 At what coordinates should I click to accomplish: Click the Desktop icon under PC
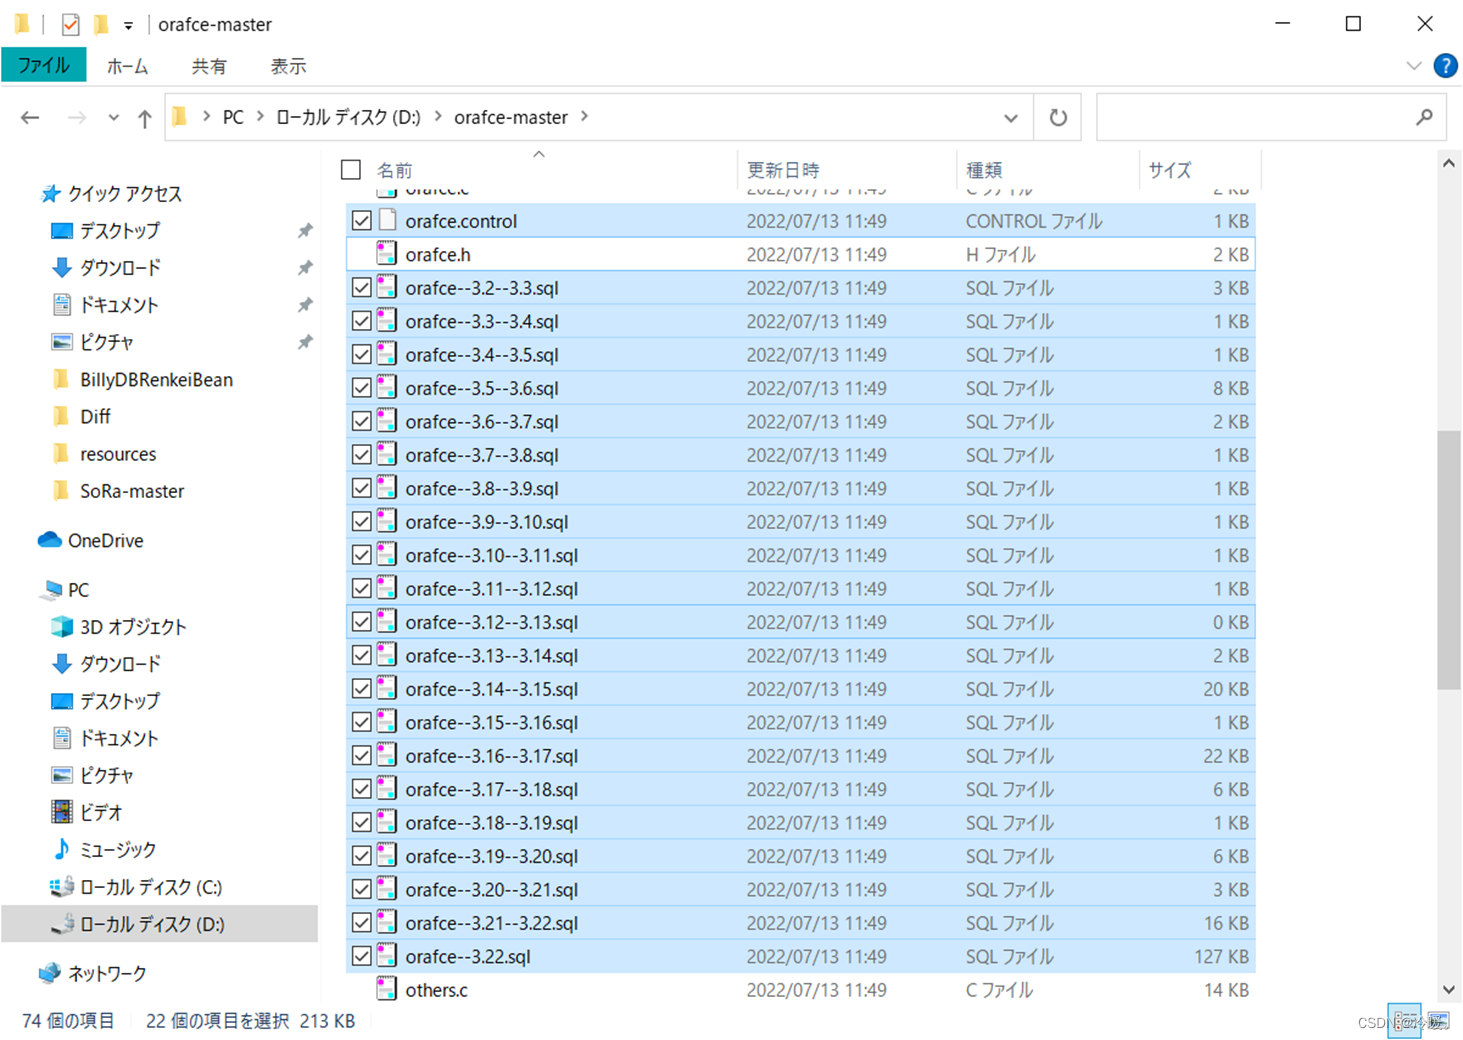[x=62, y=701]
